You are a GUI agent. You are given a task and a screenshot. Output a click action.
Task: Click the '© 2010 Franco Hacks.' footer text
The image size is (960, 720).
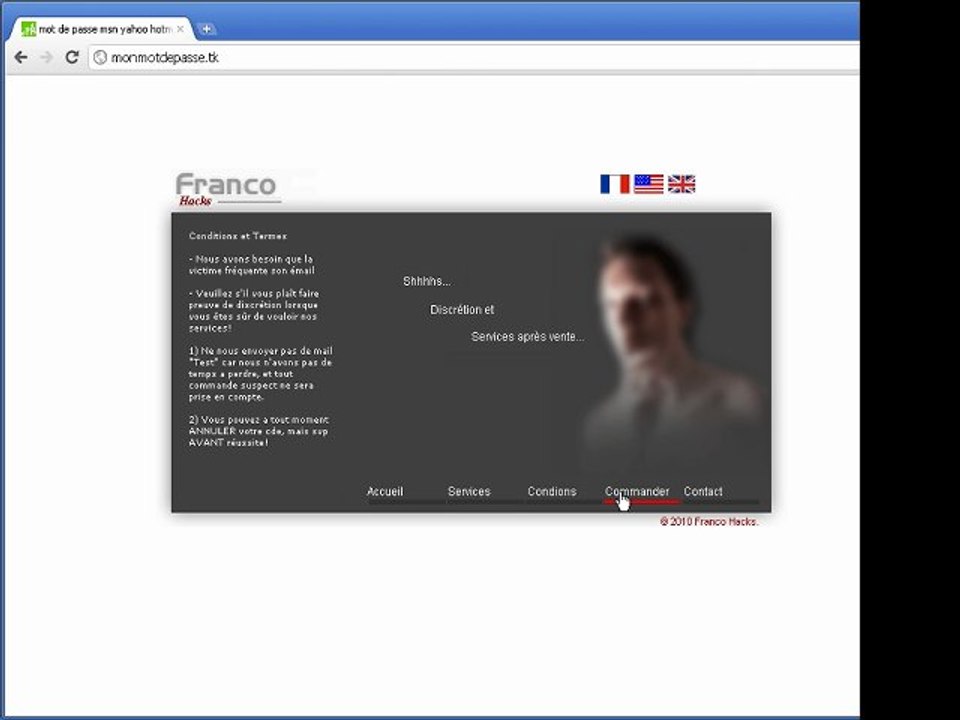[709, 522]
